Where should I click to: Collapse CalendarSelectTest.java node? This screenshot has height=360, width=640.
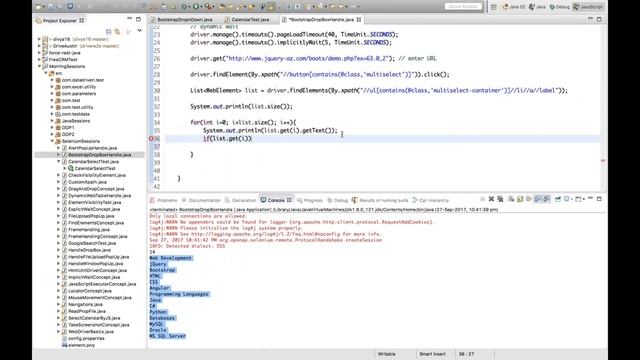pos(58,162)
